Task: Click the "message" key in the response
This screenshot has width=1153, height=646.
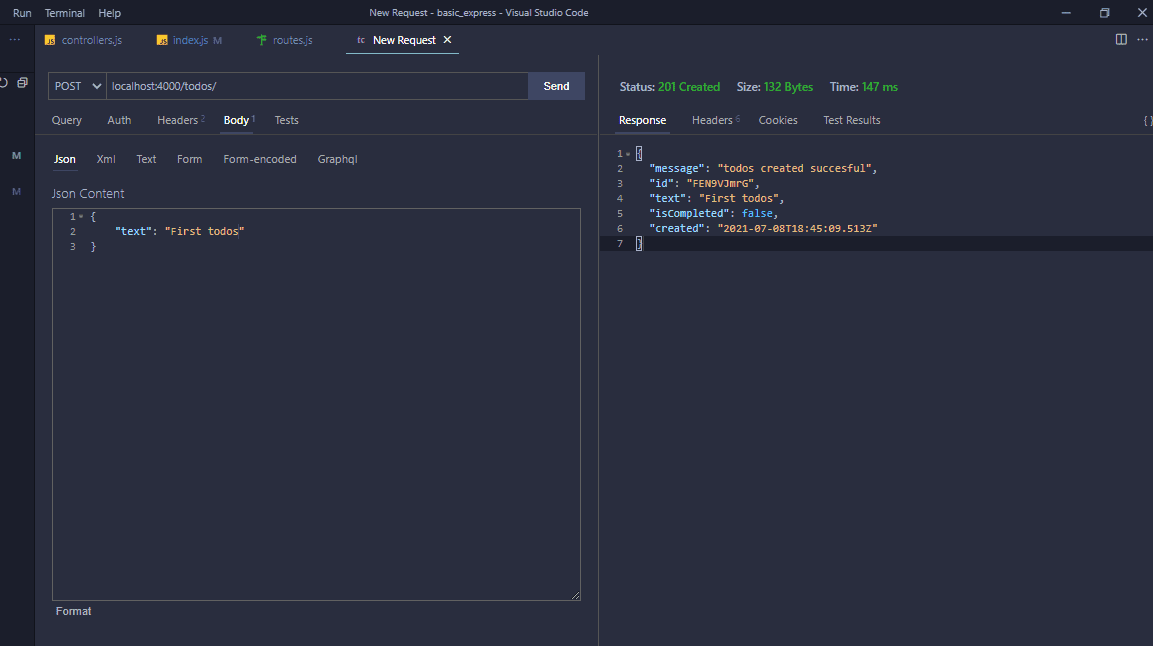Action: pyautogui.click(x=677, y=168)
